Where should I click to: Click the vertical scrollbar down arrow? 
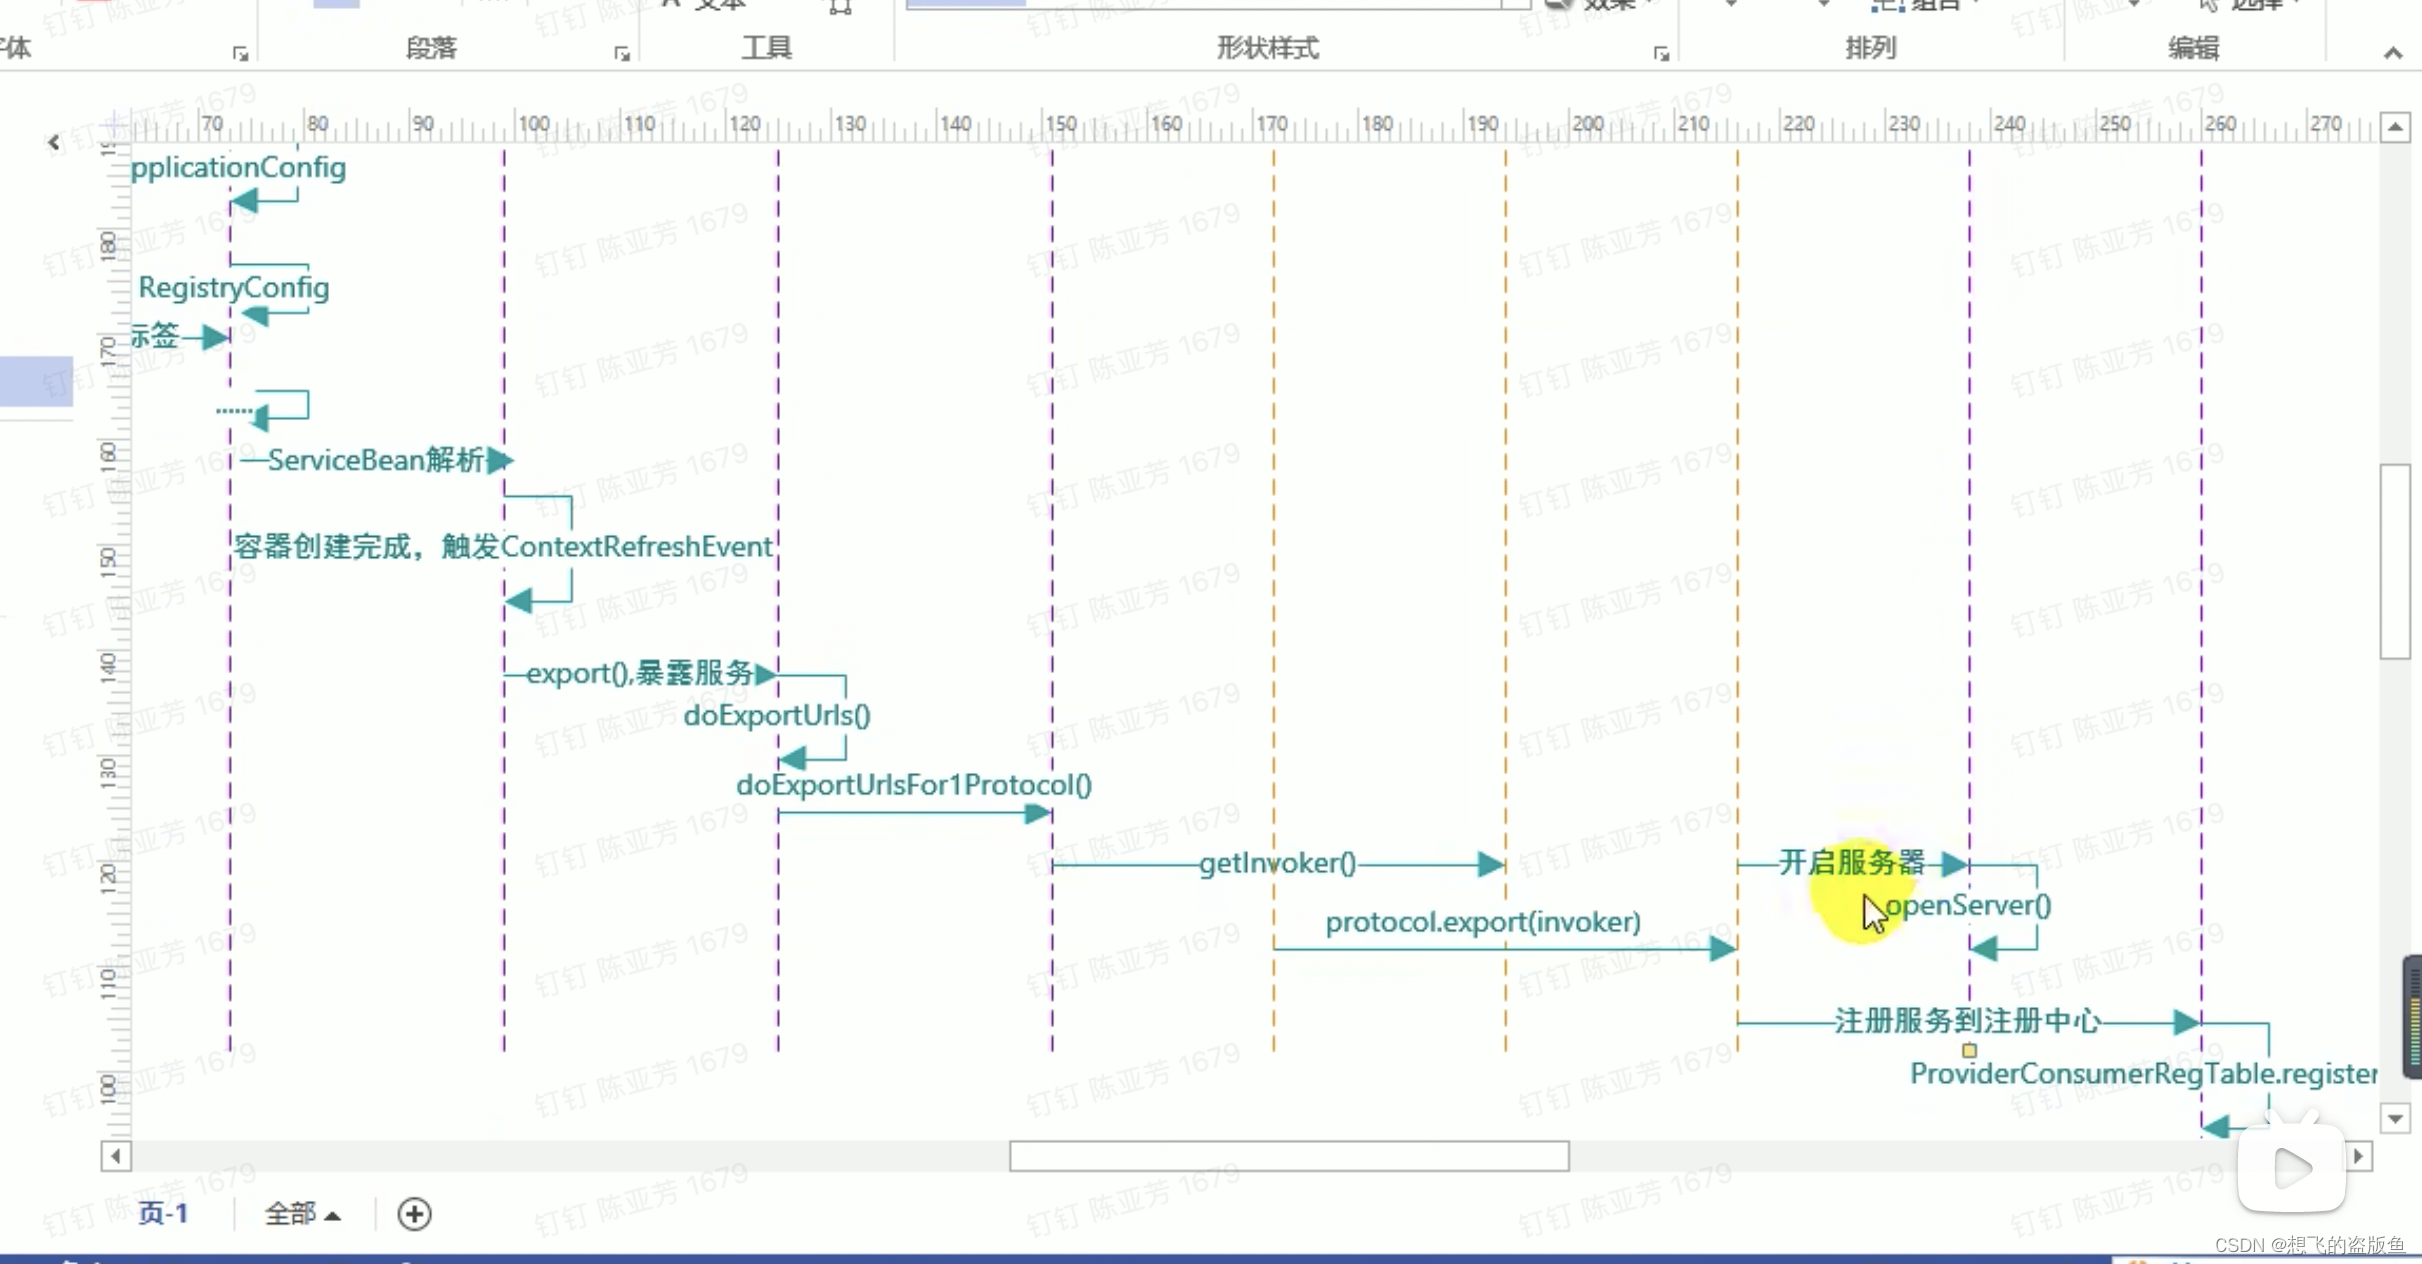click(2395, 1118)
